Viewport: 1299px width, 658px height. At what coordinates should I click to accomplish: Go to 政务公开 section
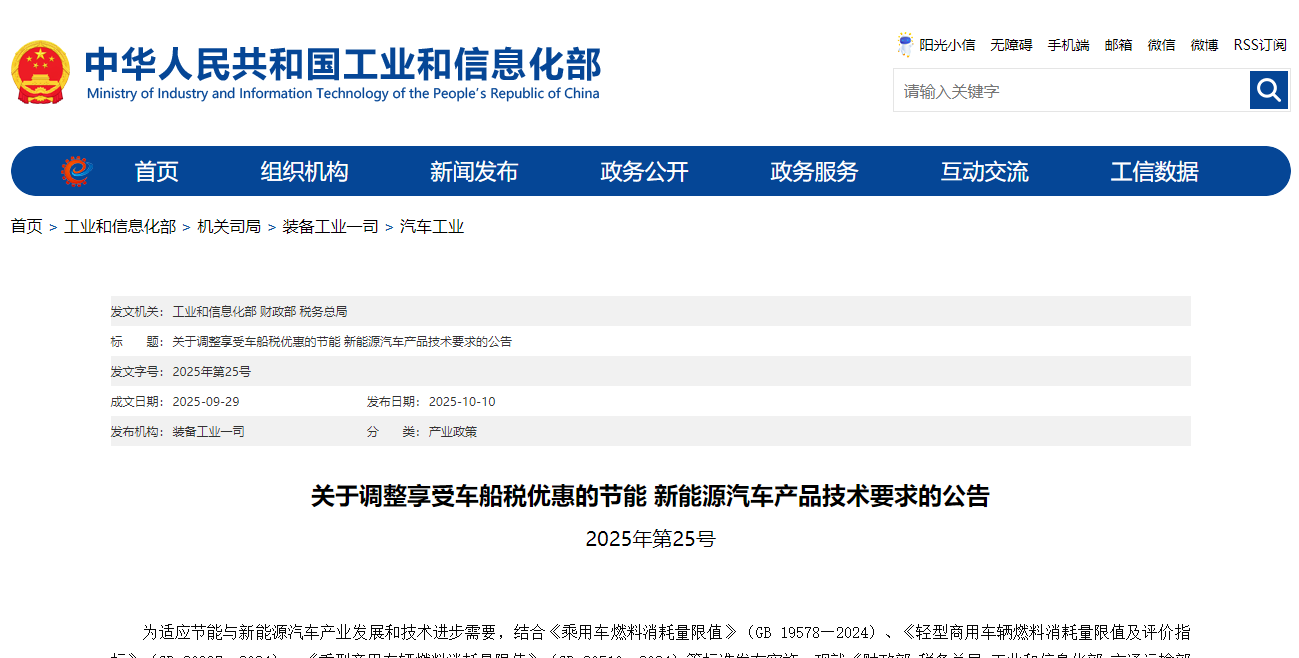tap(644, 172)
